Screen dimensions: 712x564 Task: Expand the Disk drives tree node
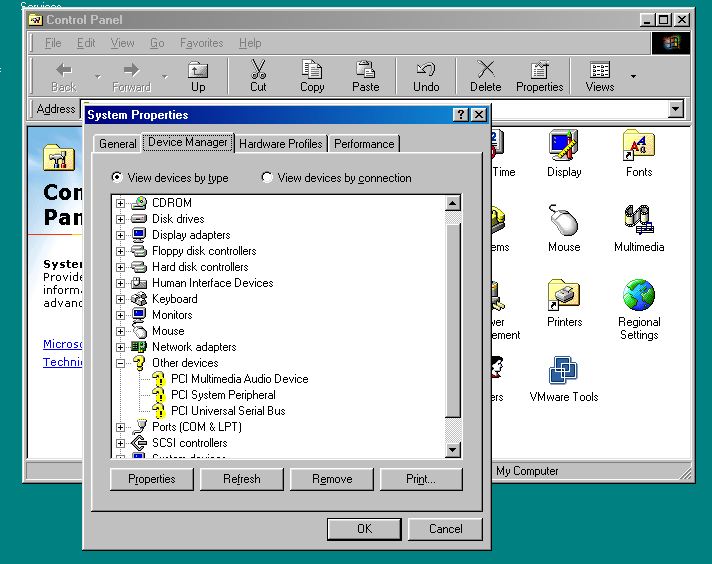120,219
